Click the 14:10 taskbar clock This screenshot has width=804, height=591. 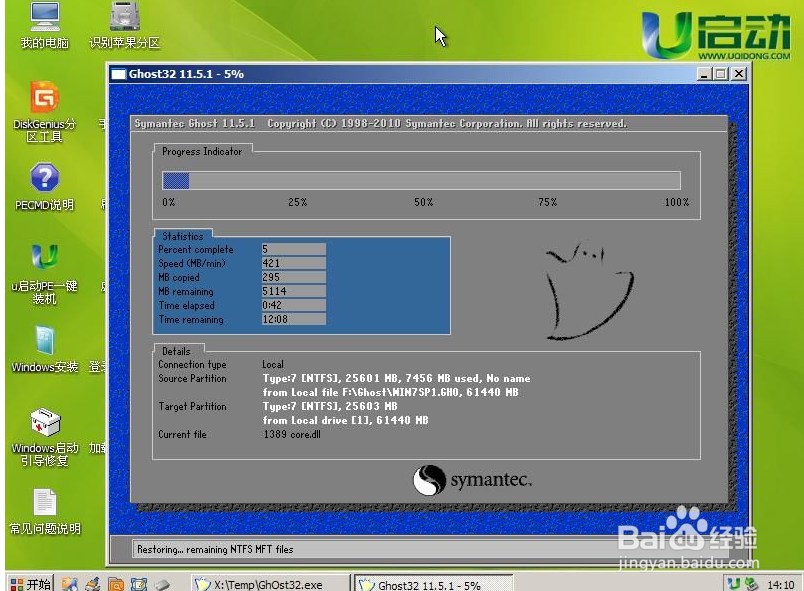(x=780, y=584)
